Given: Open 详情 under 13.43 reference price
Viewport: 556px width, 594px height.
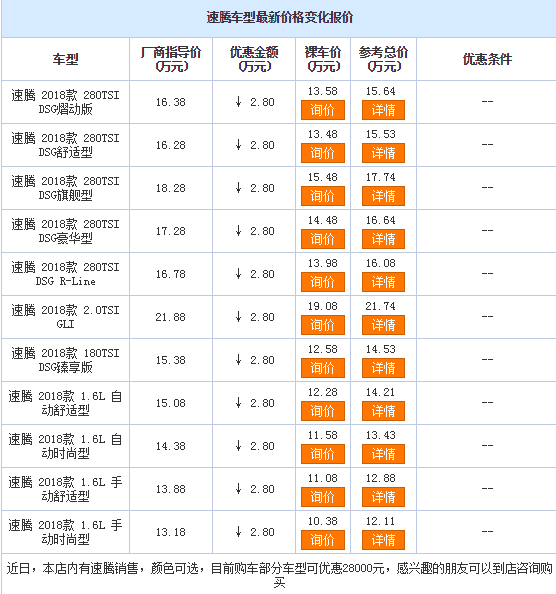Looking at the screenshot, I should click(x=383, y=454).
